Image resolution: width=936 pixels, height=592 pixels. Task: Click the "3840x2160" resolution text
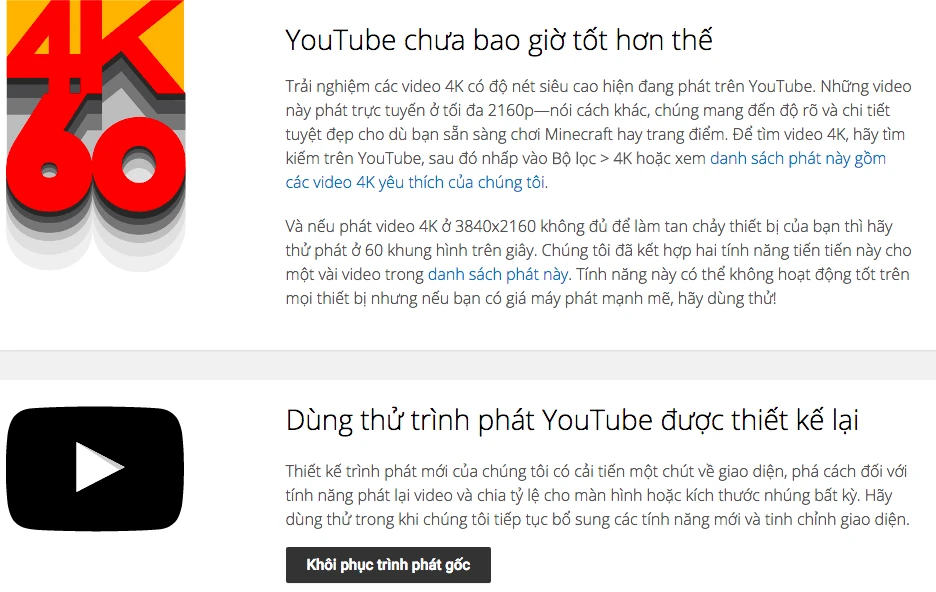point(495,227)
